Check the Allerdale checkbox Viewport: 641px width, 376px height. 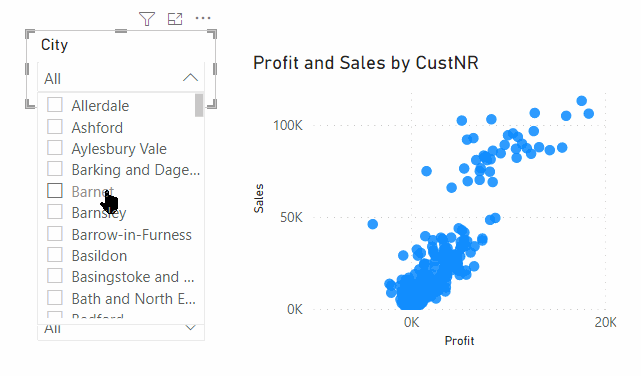click(55, 105)
